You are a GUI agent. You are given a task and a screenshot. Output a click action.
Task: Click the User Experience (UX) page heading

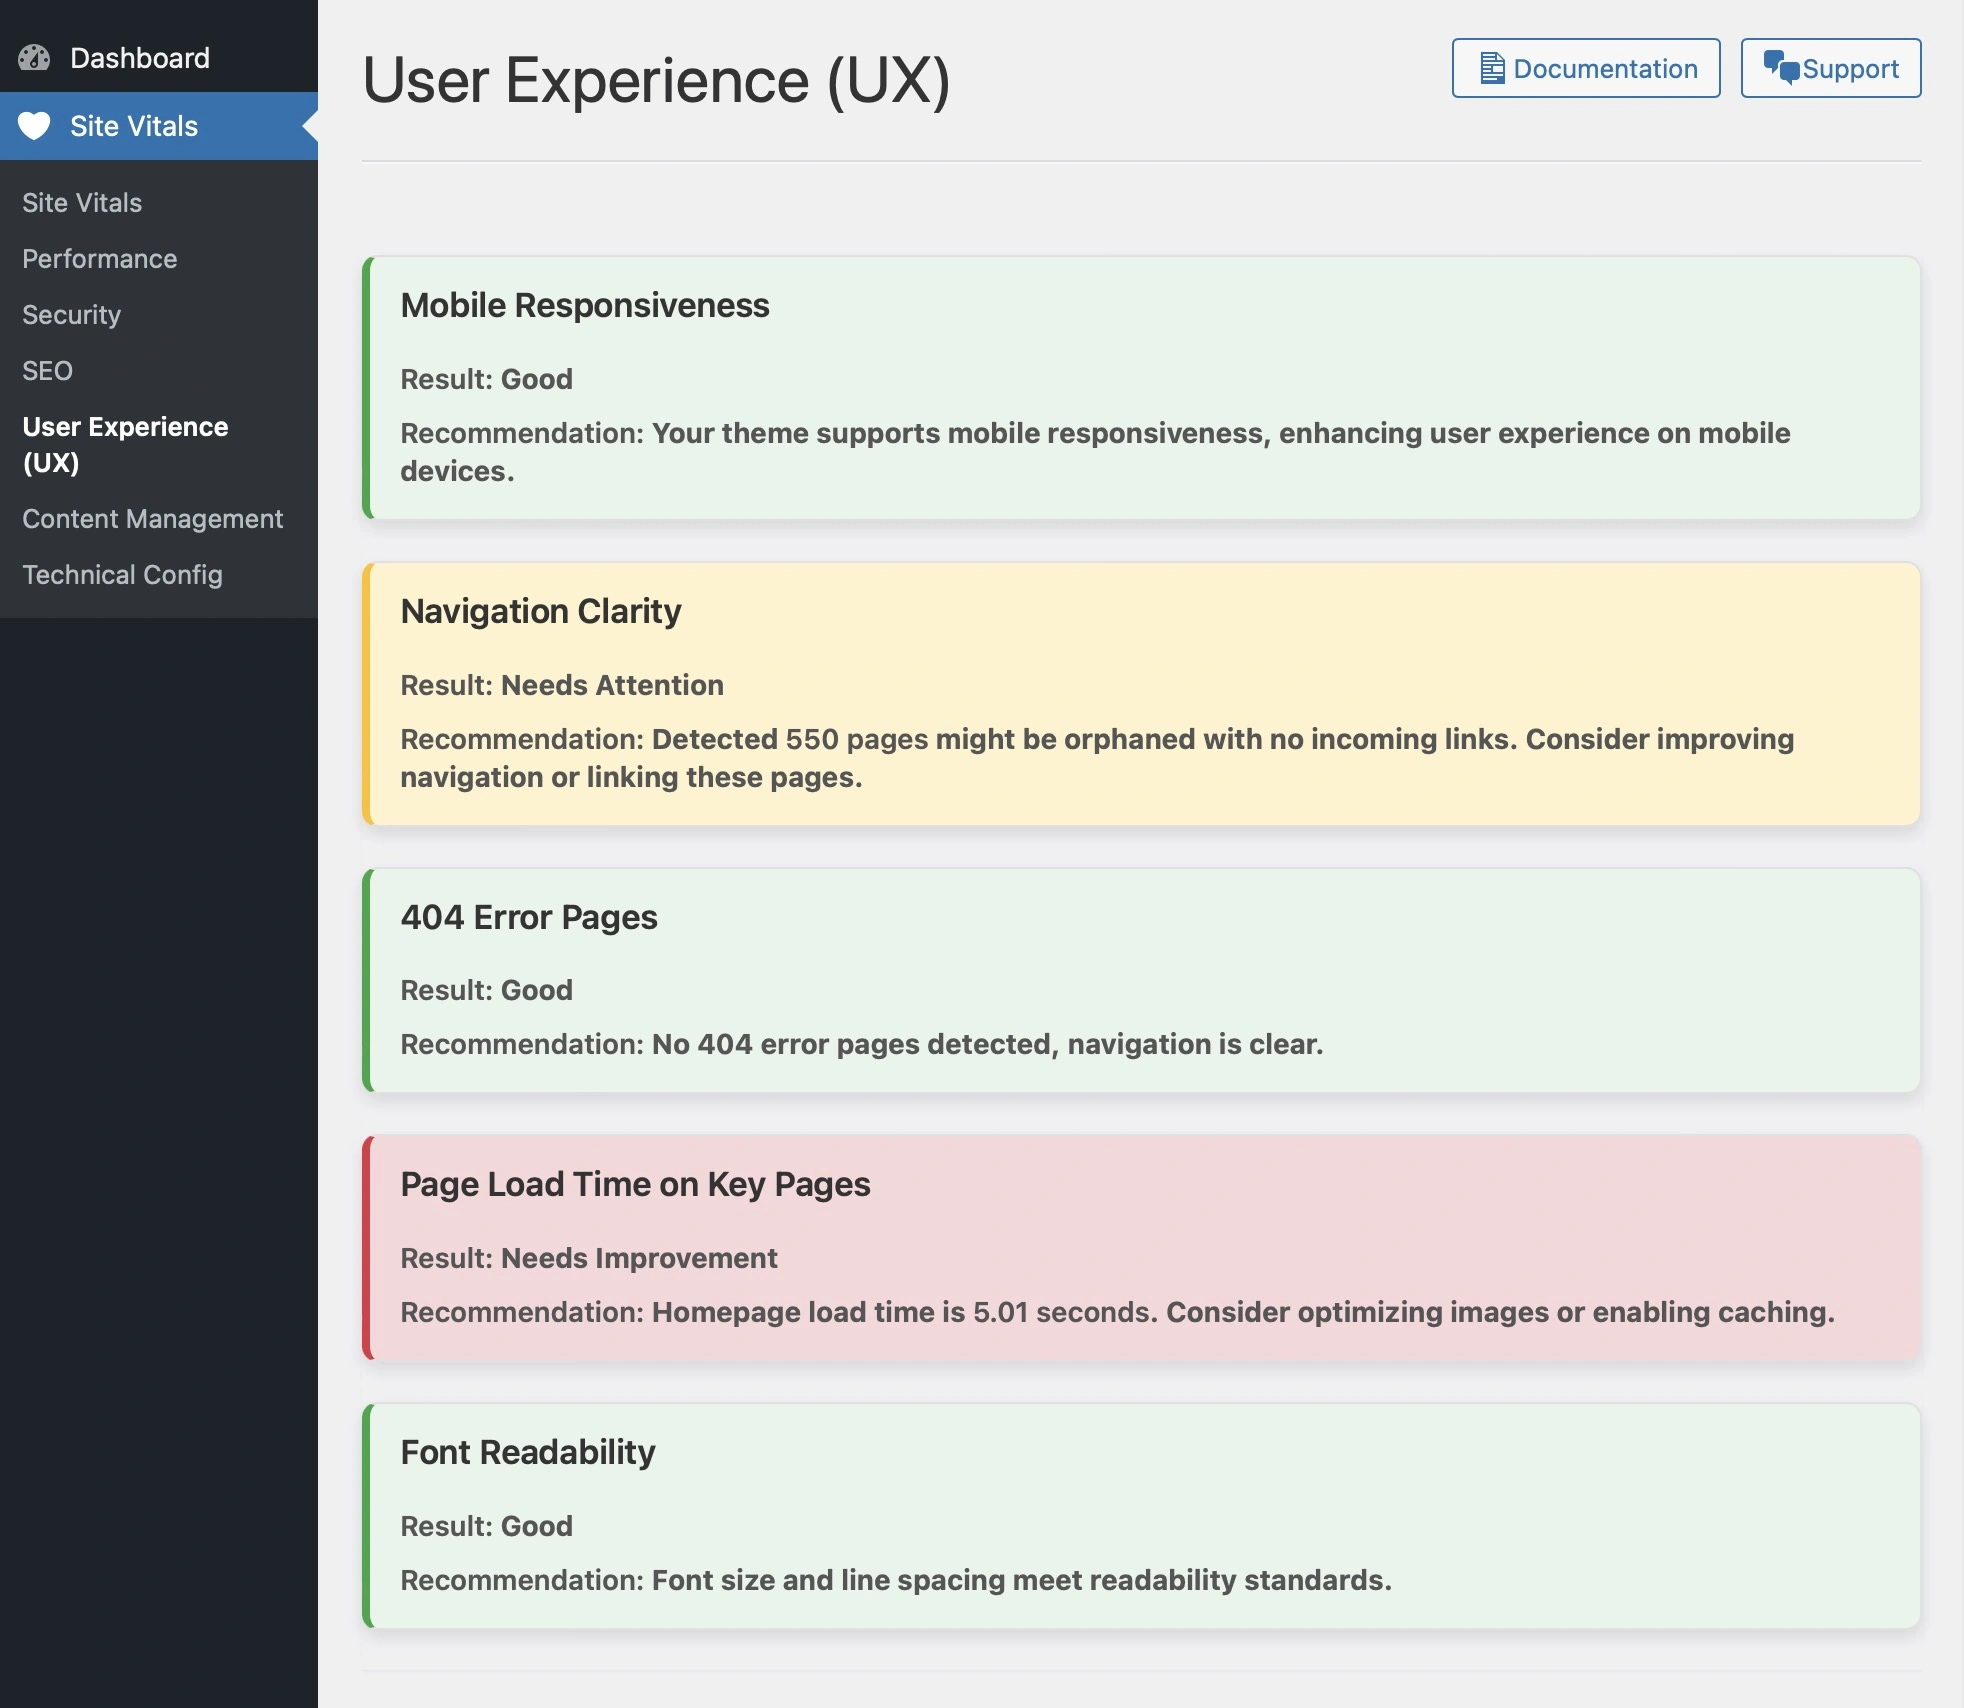(656, 80)
